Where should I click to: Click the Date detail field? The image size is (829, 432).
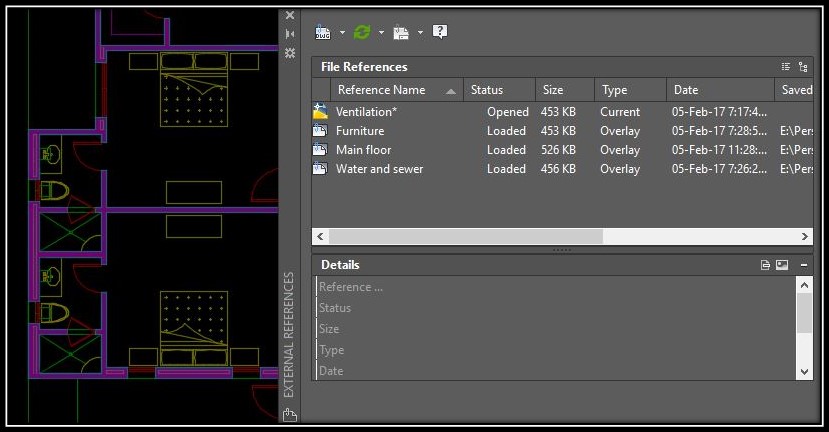coord(556,371)
